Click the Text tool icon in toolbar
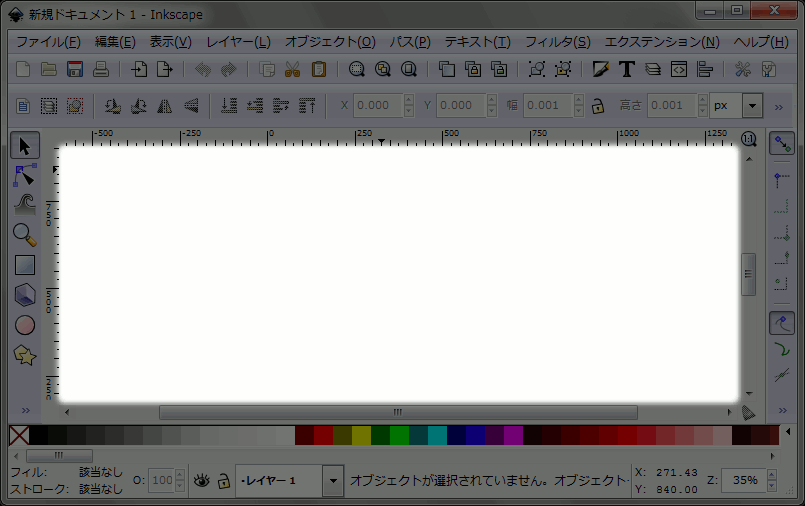The image size is (805, 506). tap(627, 69)
